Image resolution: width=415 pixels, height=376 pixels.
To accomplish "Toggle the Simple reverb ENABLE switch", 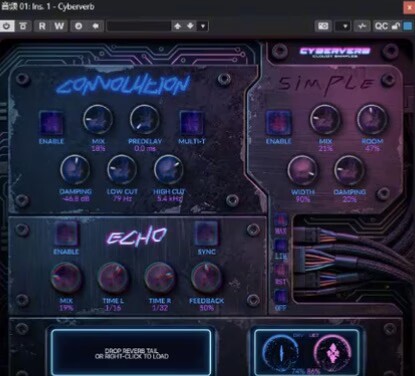I will click(x=279, y=123).
